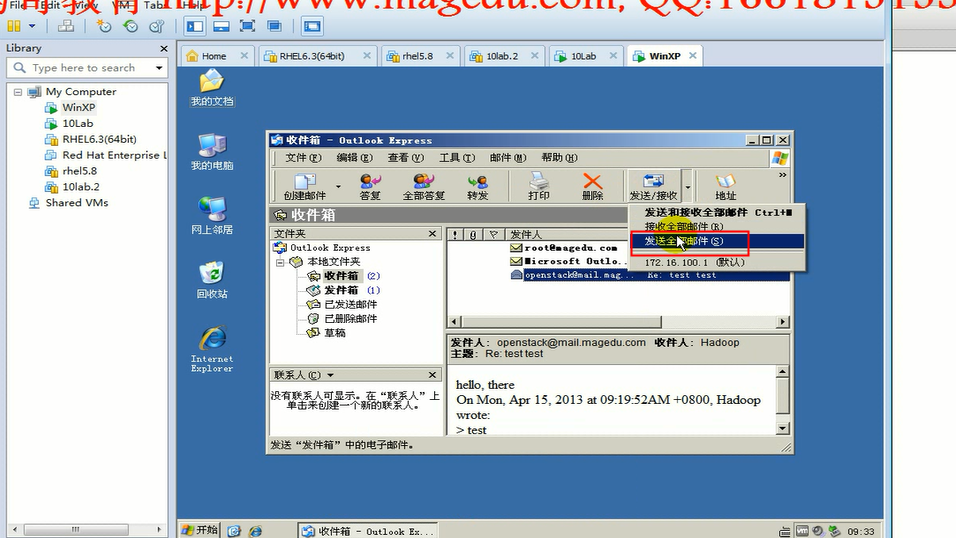Enter full screen mode

click(248, 26)
